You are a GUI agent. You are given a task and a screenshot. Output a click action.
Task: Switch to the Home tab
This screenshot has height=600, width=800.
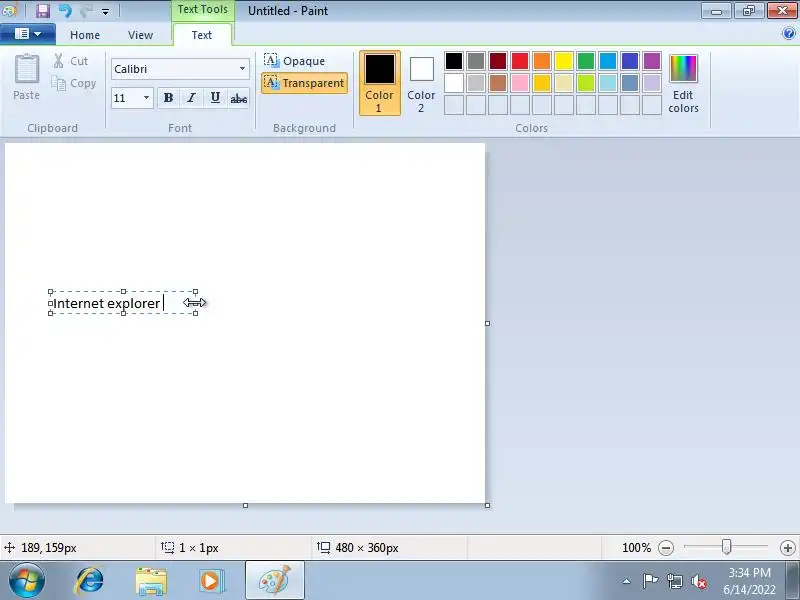click(85, 35)
